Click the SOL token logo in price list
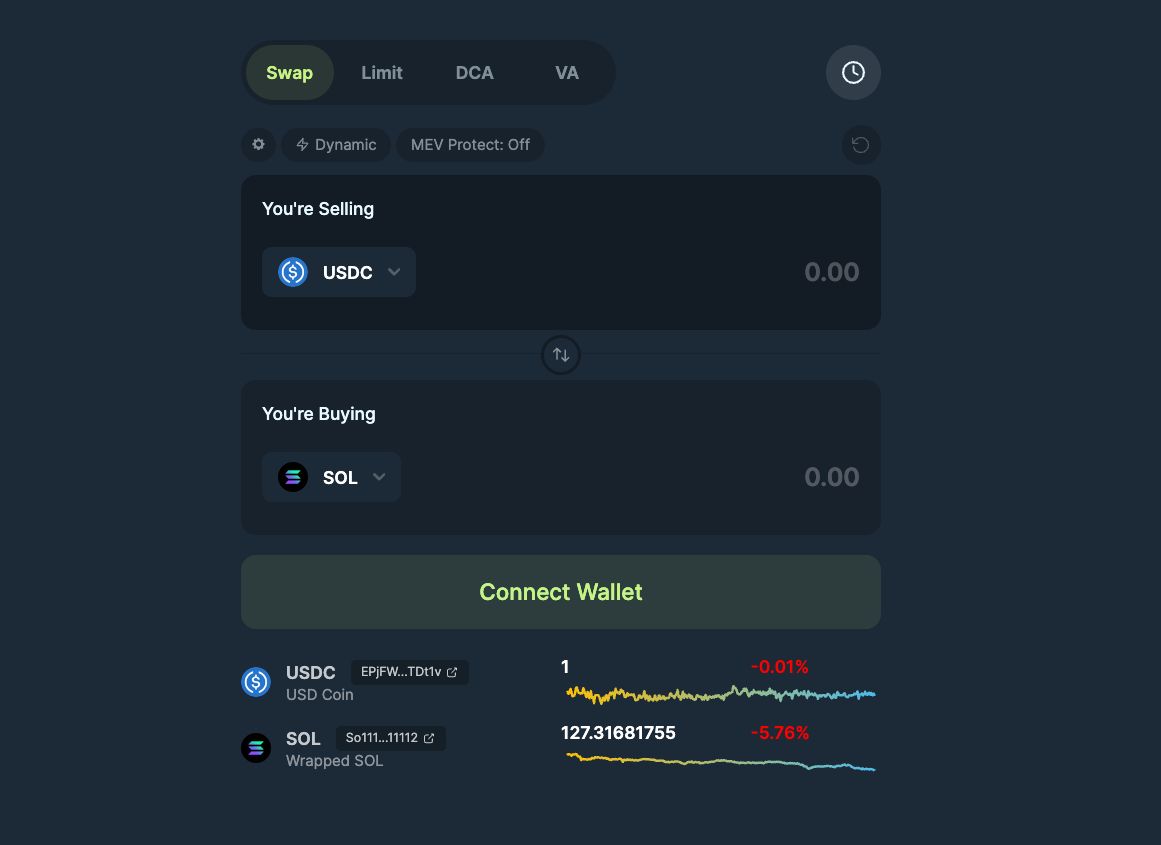1161x845 pixels. click(x=256, y=748)
